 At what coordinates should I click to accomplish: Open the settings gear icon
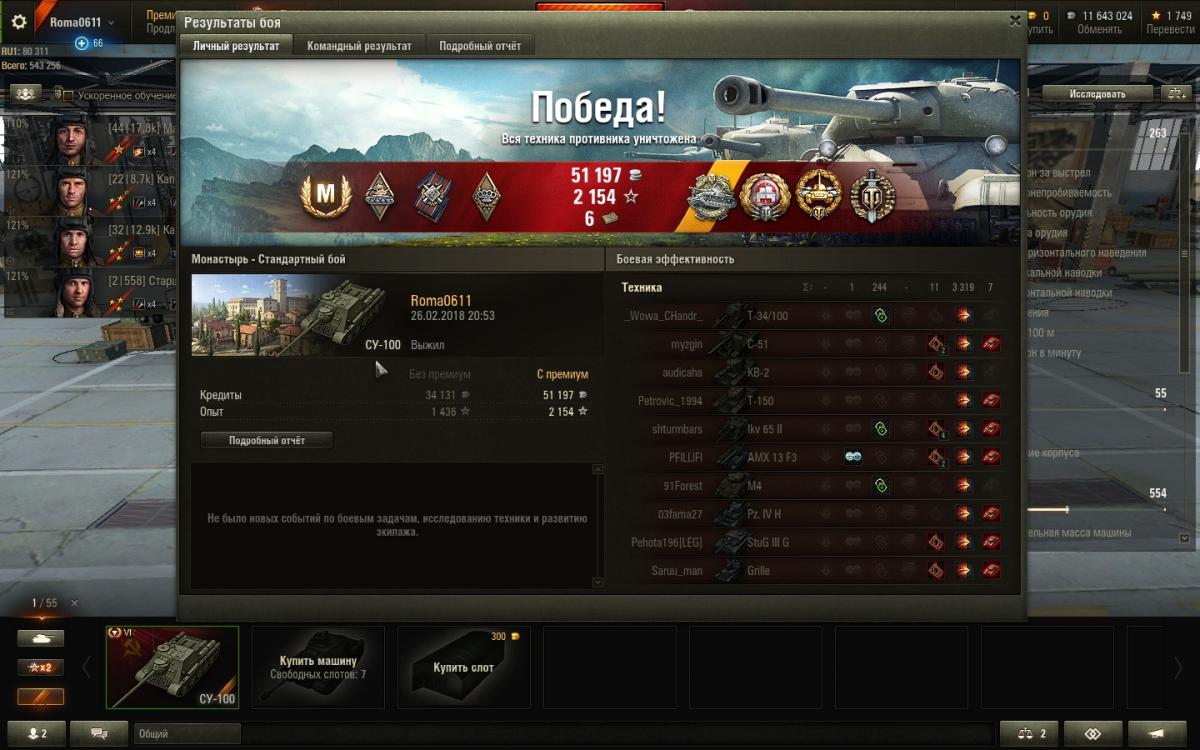(x=19, y=21)
